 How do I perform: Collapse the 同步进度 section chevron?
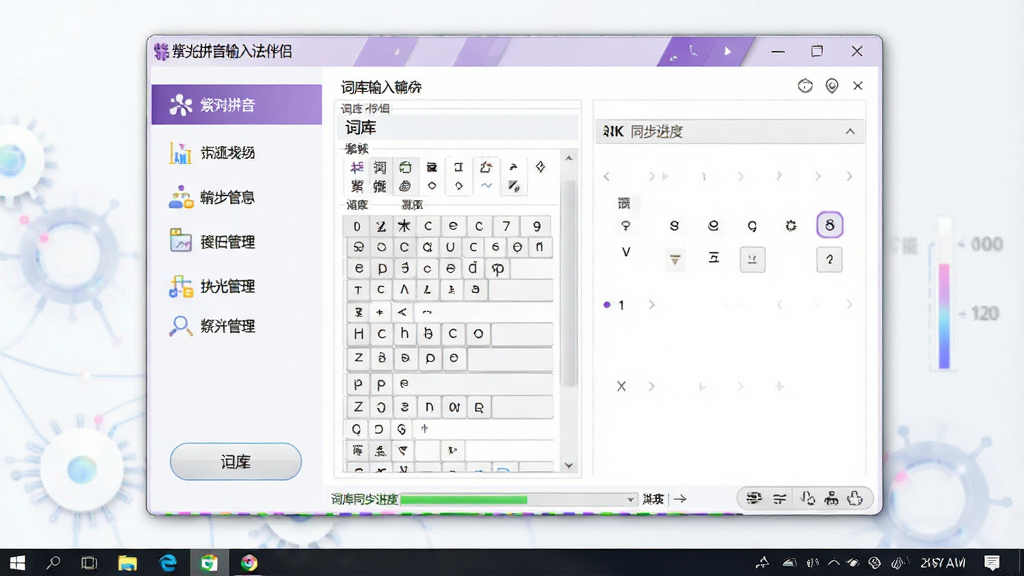[x=850, y=131]
